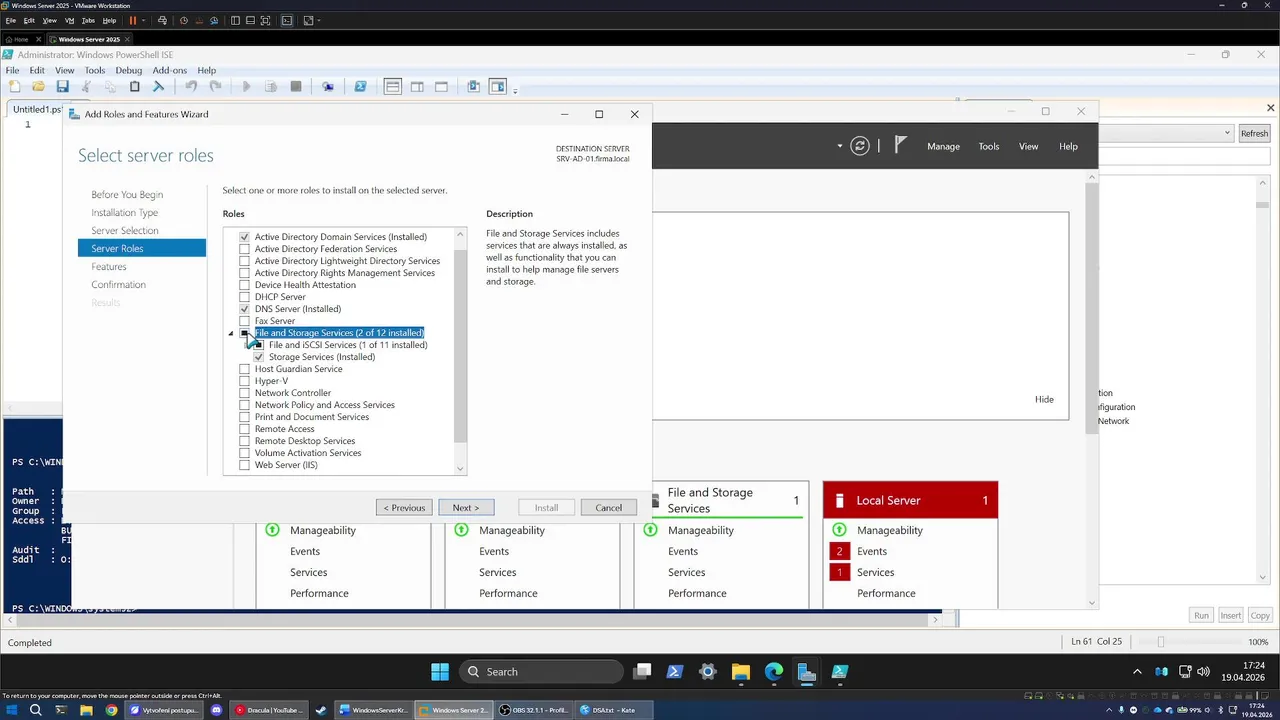
Task: Click the Save script floppy-disk icon
Action: point(62,87)
